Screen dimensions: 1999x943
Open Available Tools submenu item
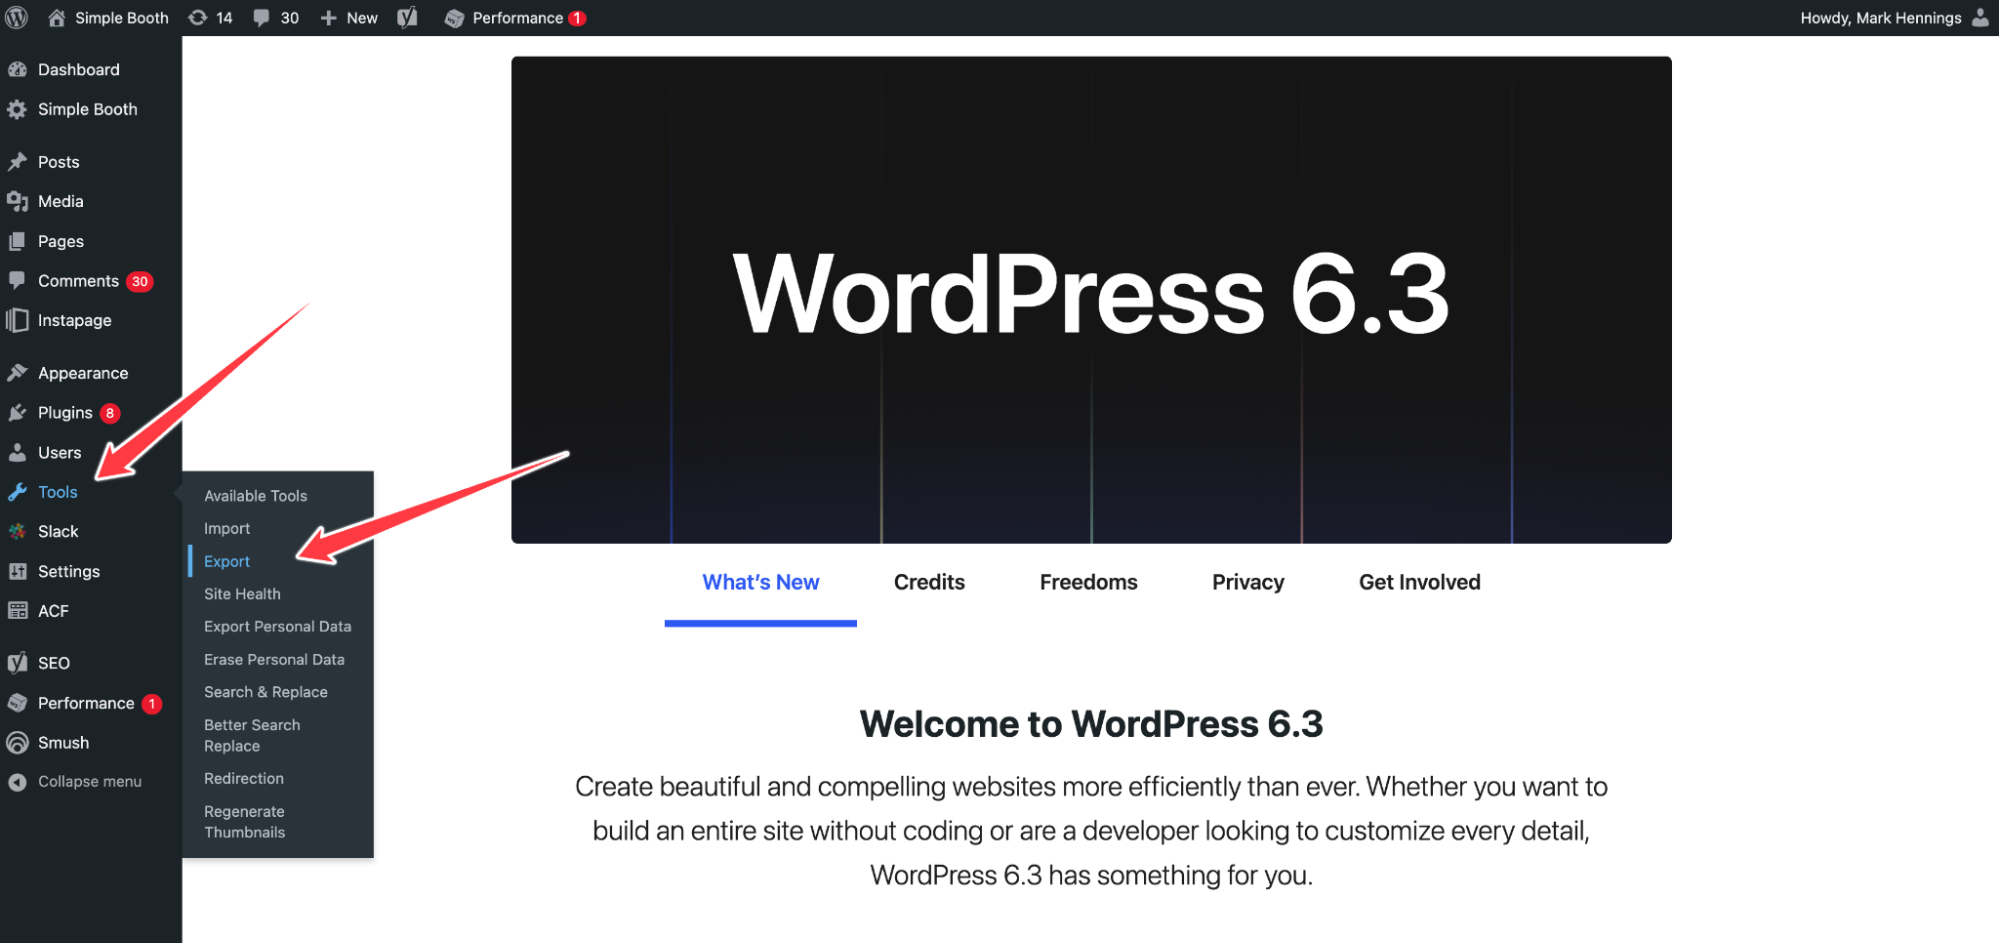[256, 496]
